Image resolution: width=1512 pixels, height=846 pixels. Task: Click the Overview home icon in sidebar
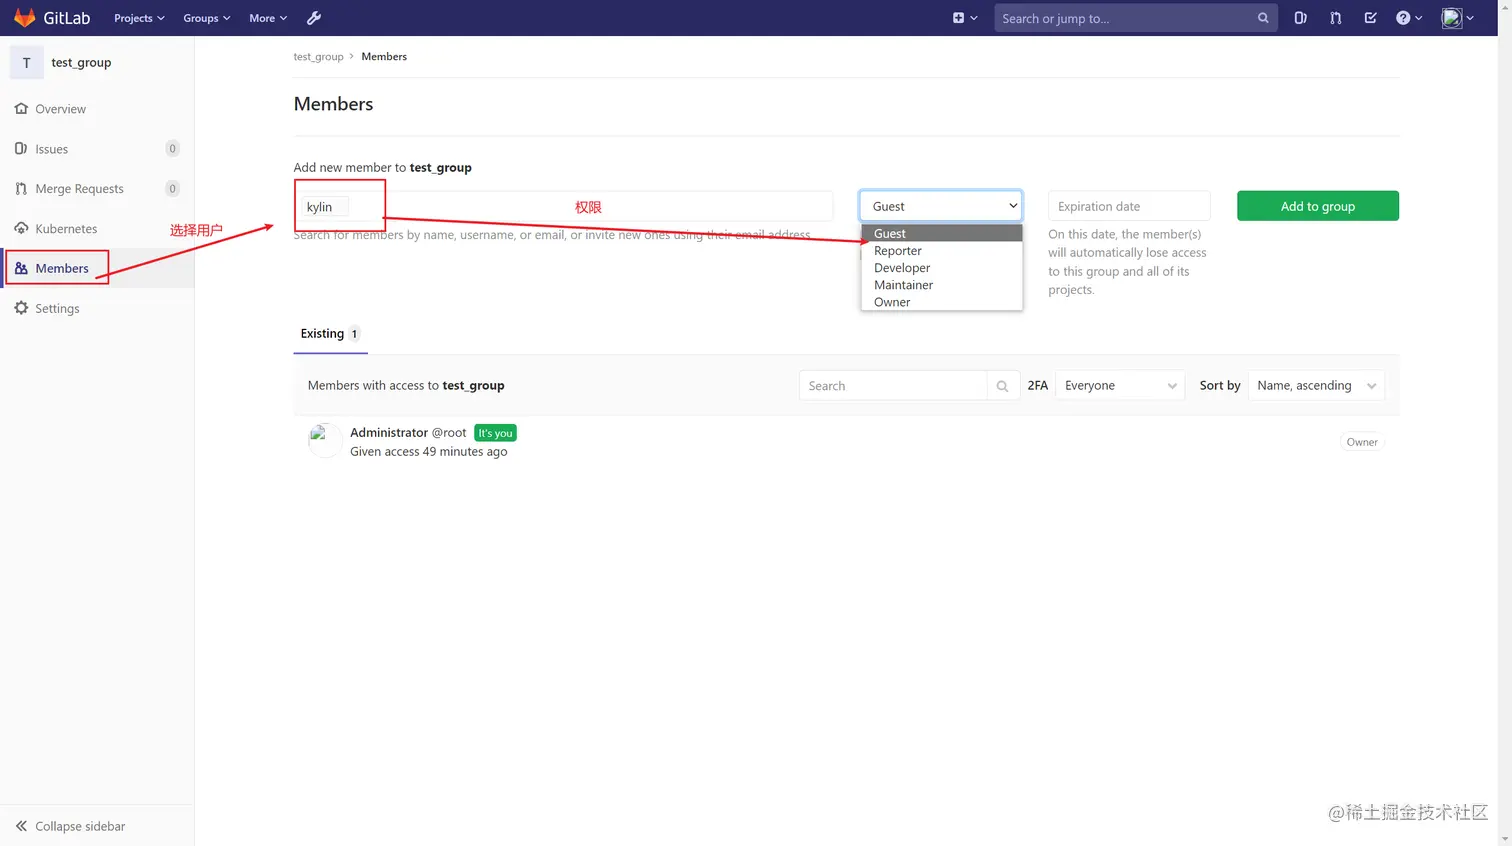tap(21, 108)
